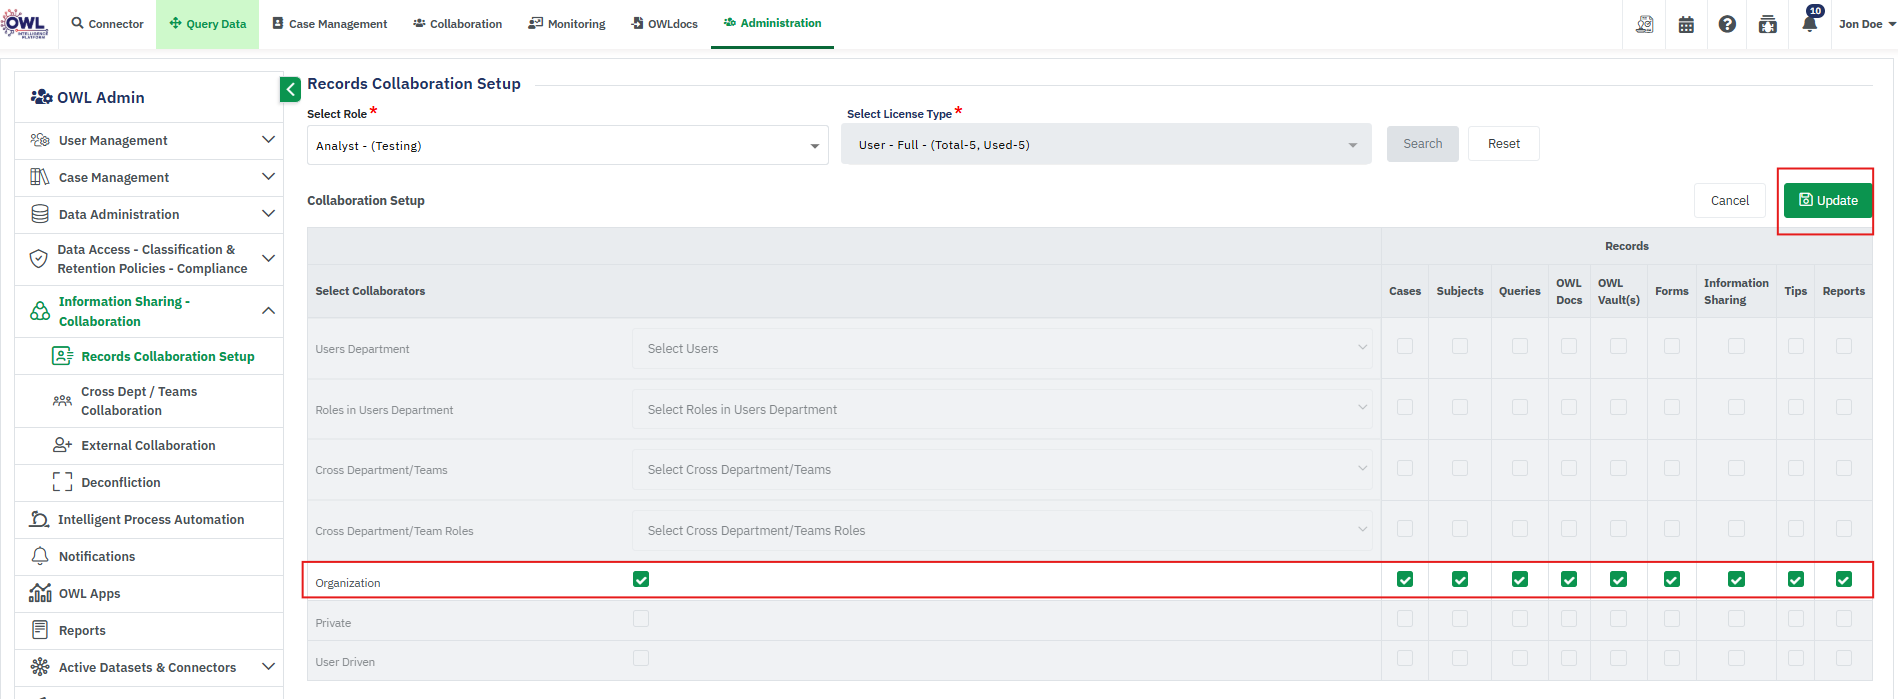Click the OWL logo
This screenshot has height=699, width=1898.
coord(25,24)
